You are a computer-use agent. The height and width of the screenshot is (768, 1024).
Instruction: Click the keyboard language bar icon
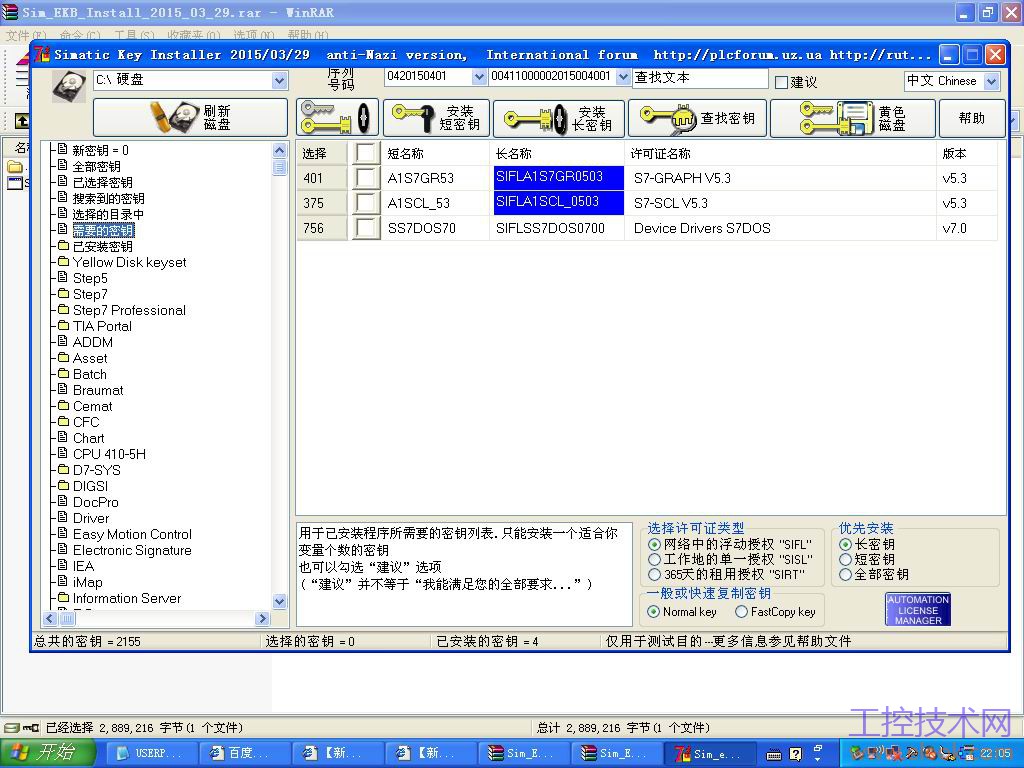[x=774, y=755]
